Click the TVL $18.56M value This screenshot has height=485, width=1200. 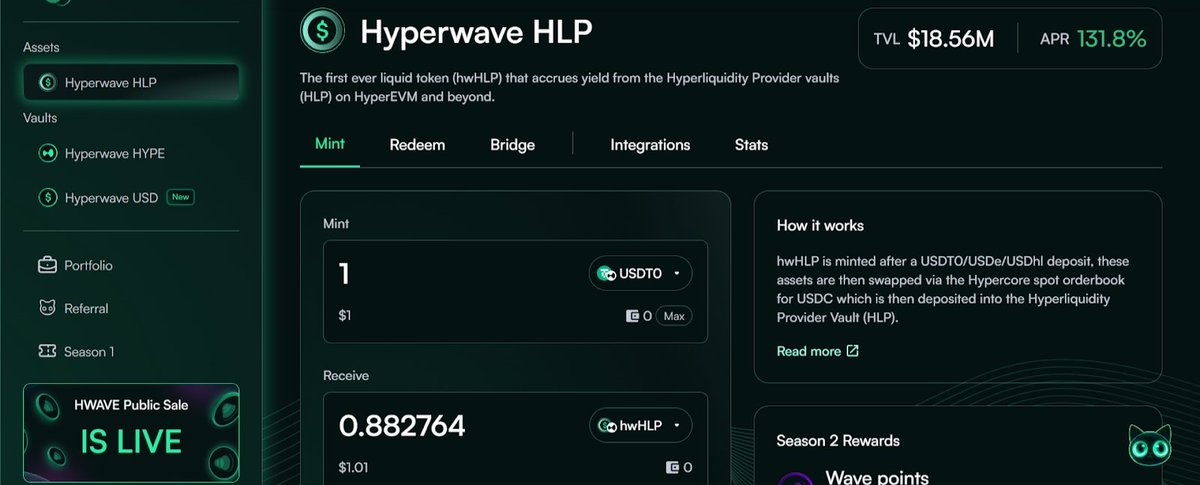tap(950, 40)
